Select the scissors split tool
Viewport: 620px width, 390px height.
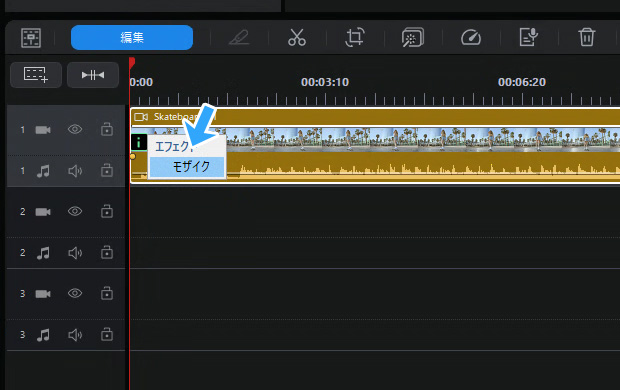[x=297, y=38]
